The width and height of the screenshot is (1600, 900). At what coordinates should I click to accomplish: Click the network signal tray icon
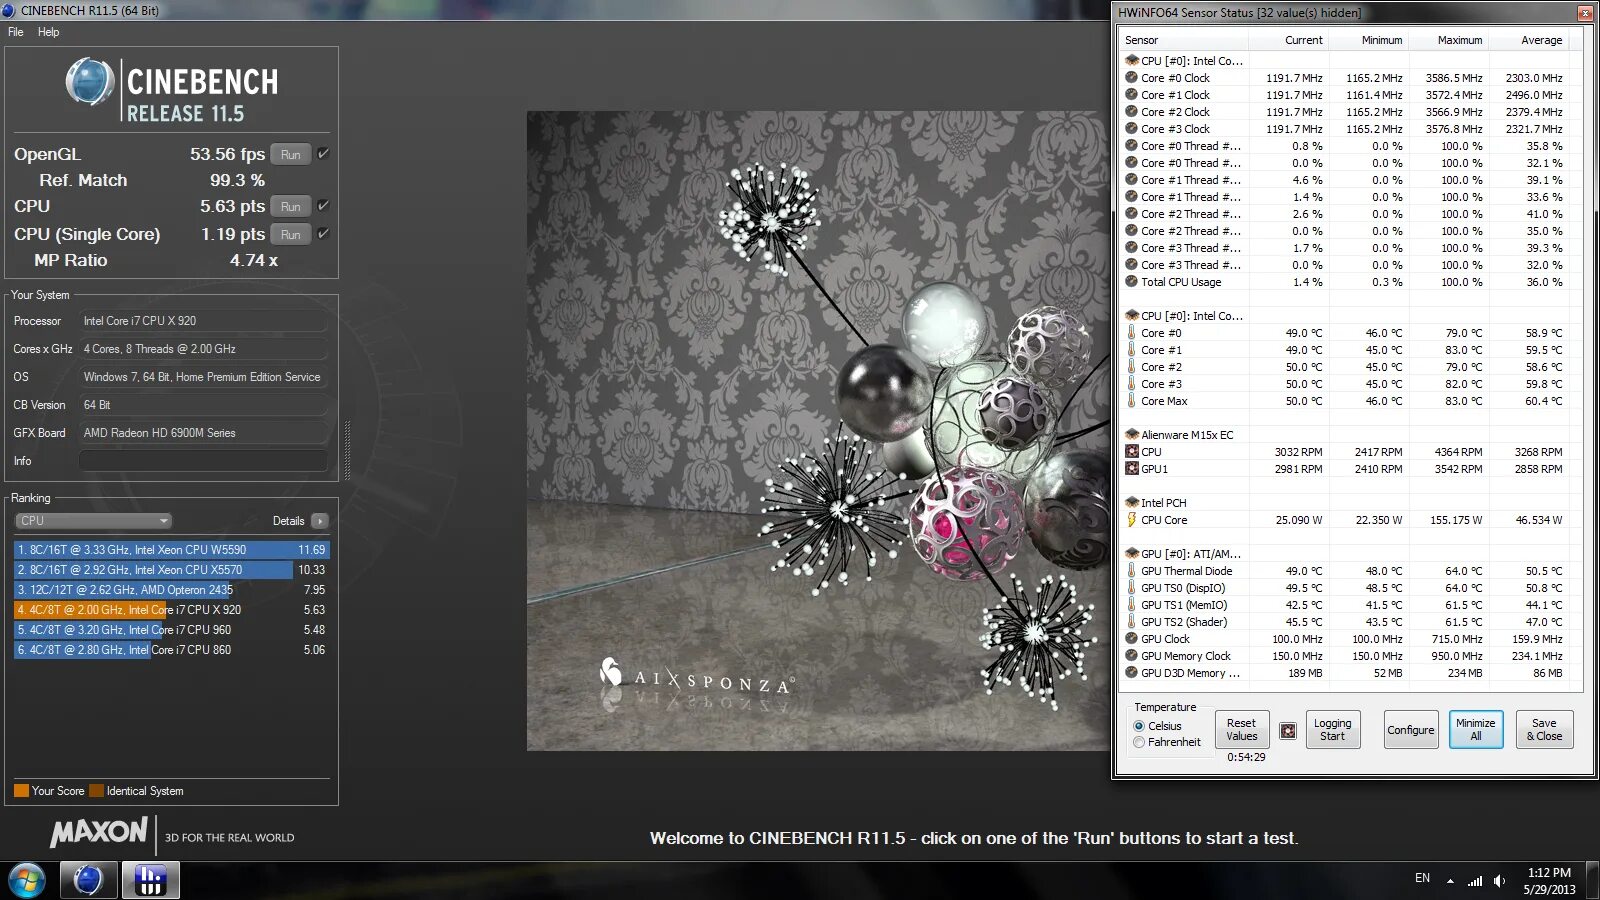(x=1475, y=881)
